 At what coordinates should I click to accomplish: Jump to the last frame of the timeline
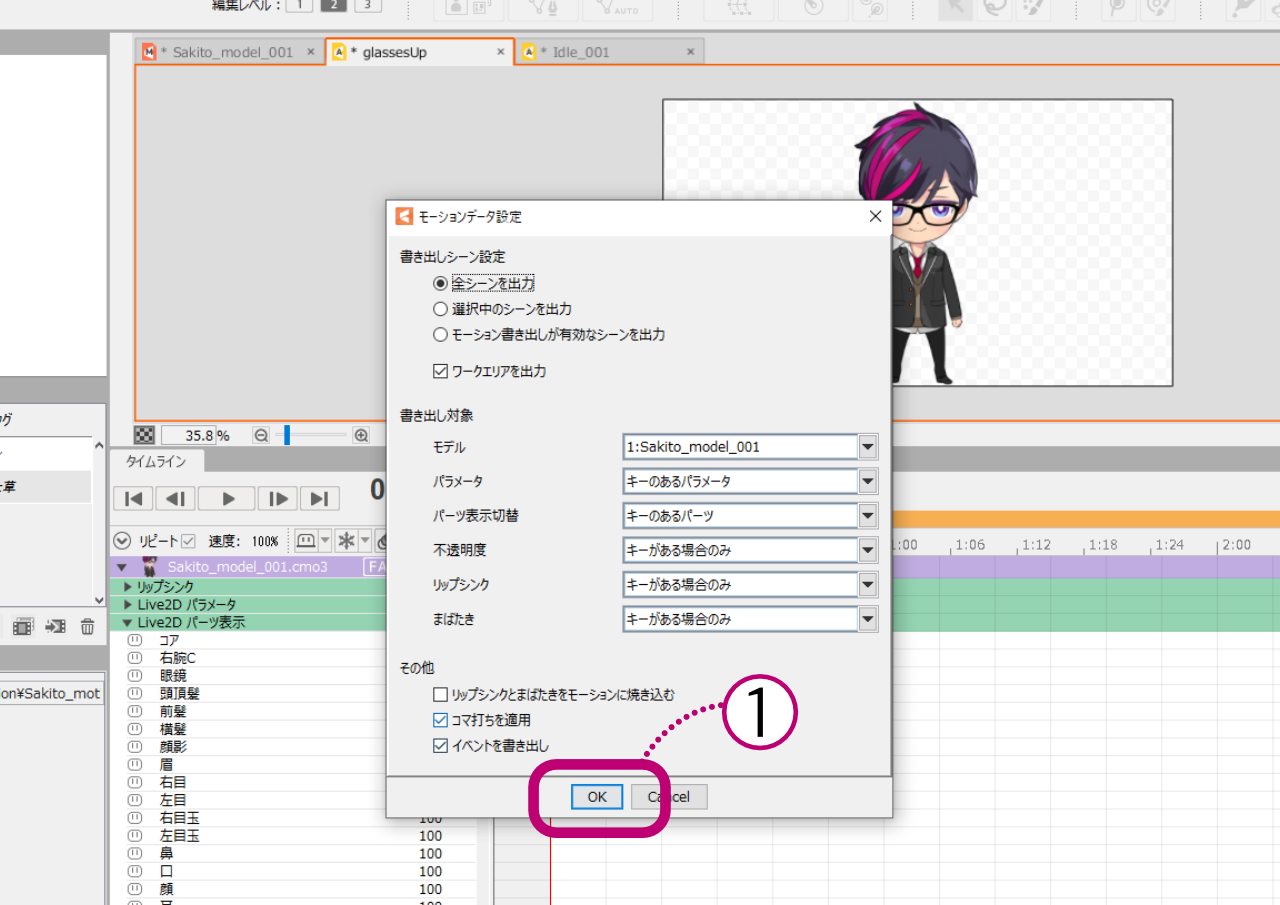pyautogui.click(x=319, y=498)
